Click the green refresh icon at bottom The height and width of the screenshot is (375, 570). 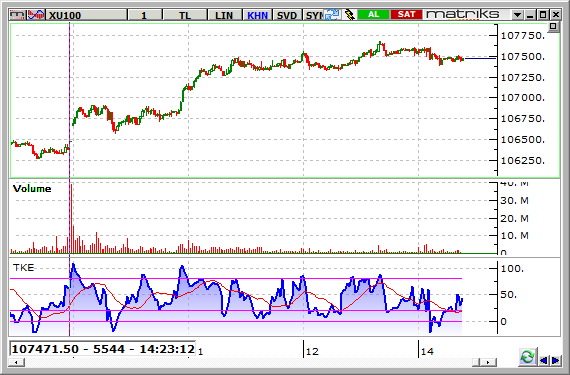(527, 357)
